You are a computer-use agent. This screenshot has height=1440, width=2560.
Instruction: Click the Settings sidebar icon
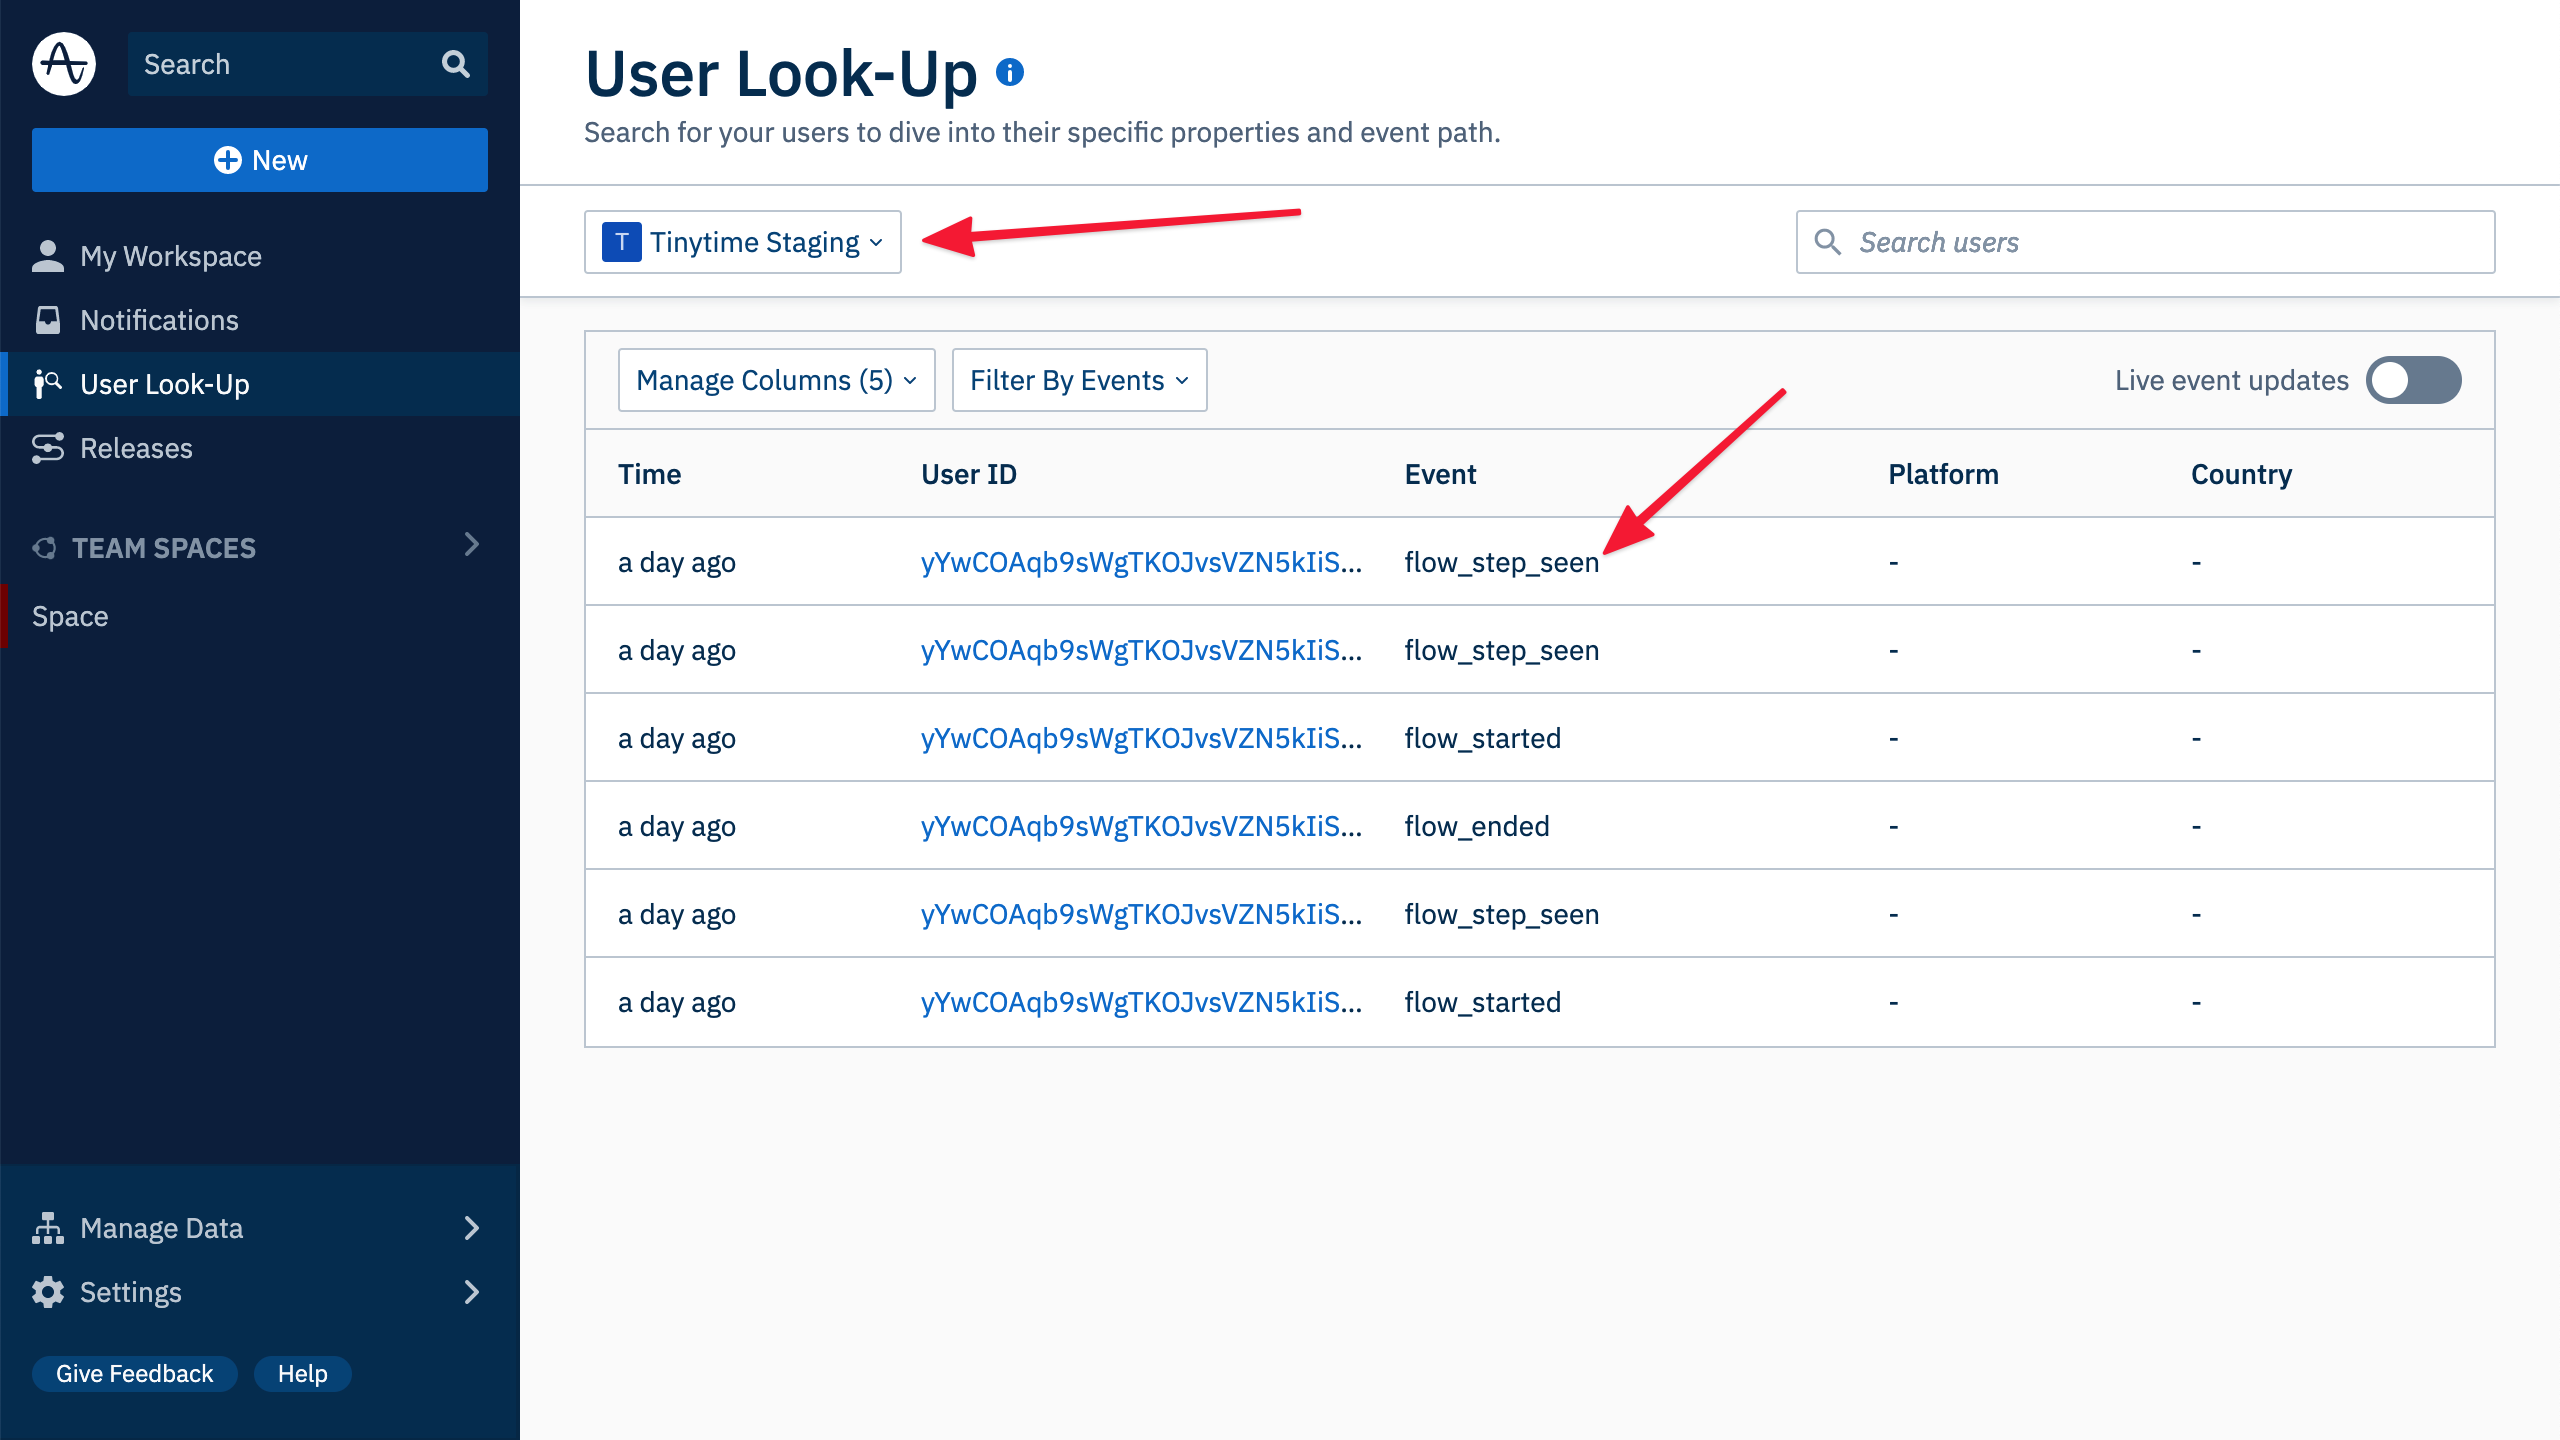tap(47, 1291)
